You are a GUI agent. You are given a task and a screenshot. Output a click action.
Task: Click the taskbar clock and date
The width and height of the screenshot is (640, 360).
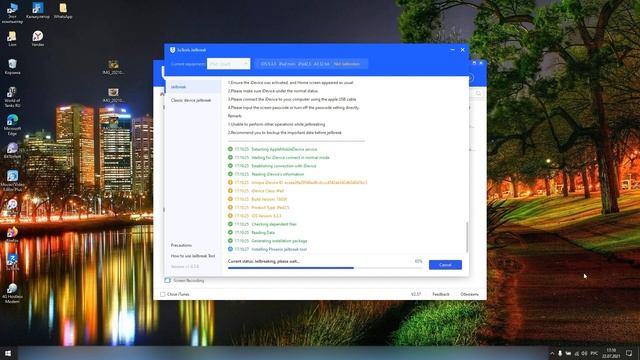pos(611,353)
